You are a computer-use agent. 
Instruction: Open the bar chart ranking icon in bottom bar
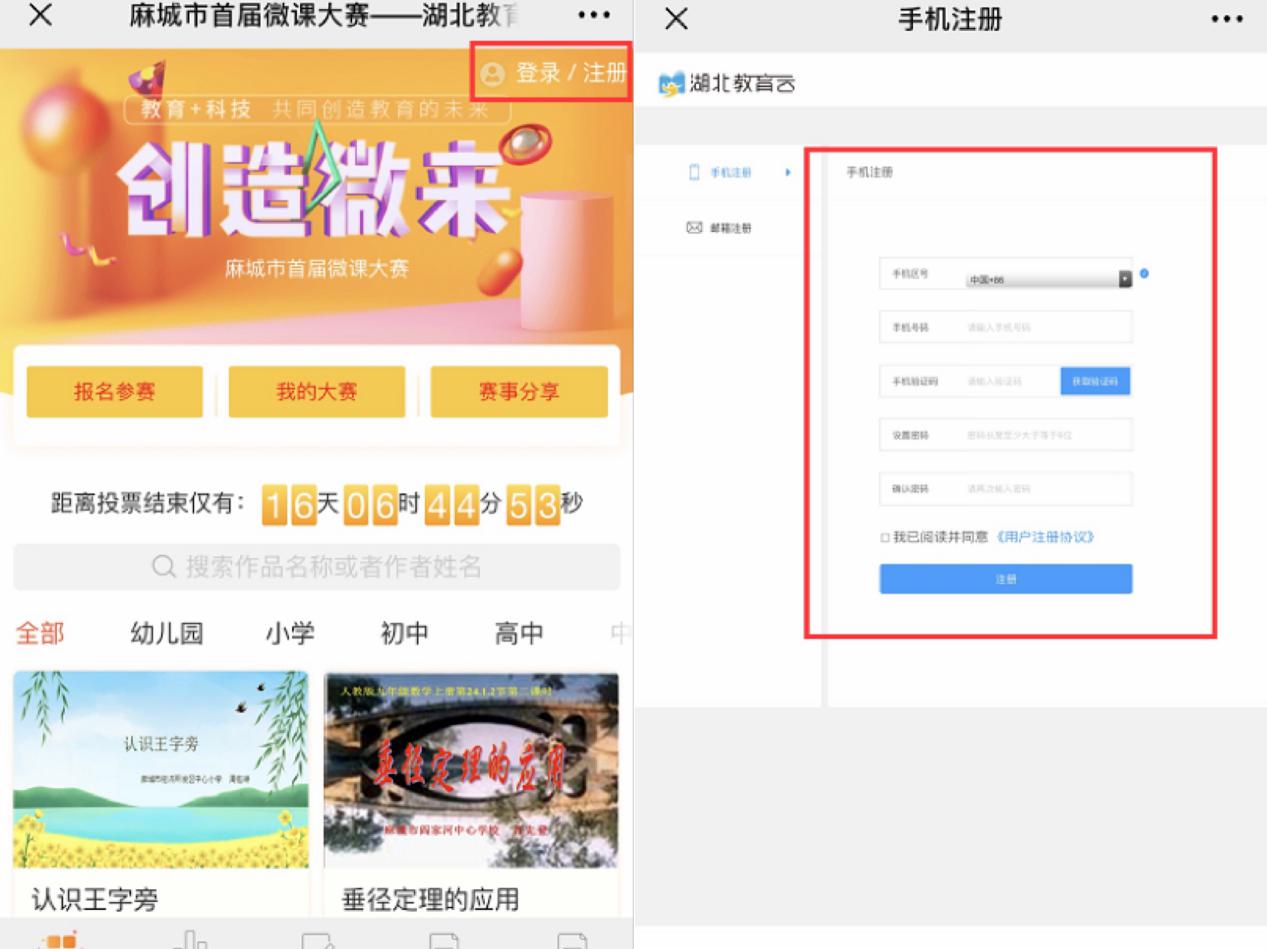pos(189,940)
